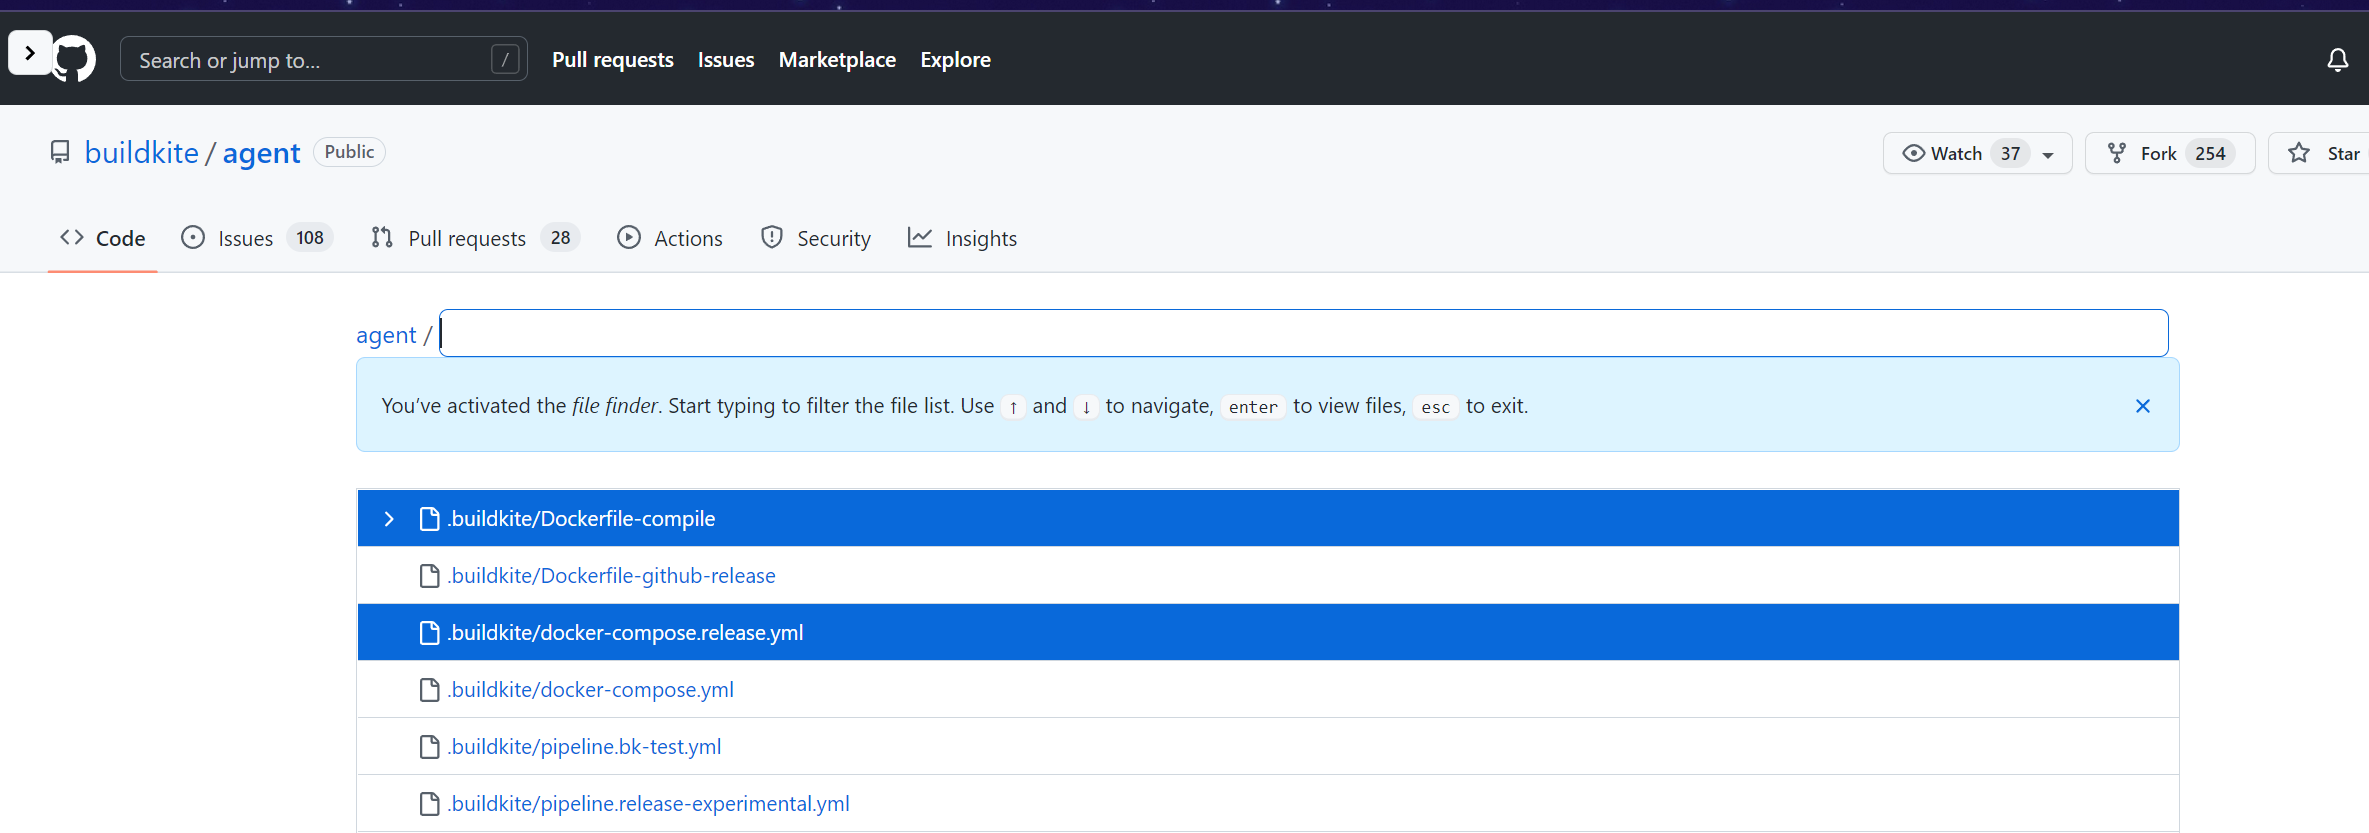The height and width of the screenshot is (833, 2369).
Task: Open .buildkite/pipeline.bk-test.yml
Action: point(585,747)
